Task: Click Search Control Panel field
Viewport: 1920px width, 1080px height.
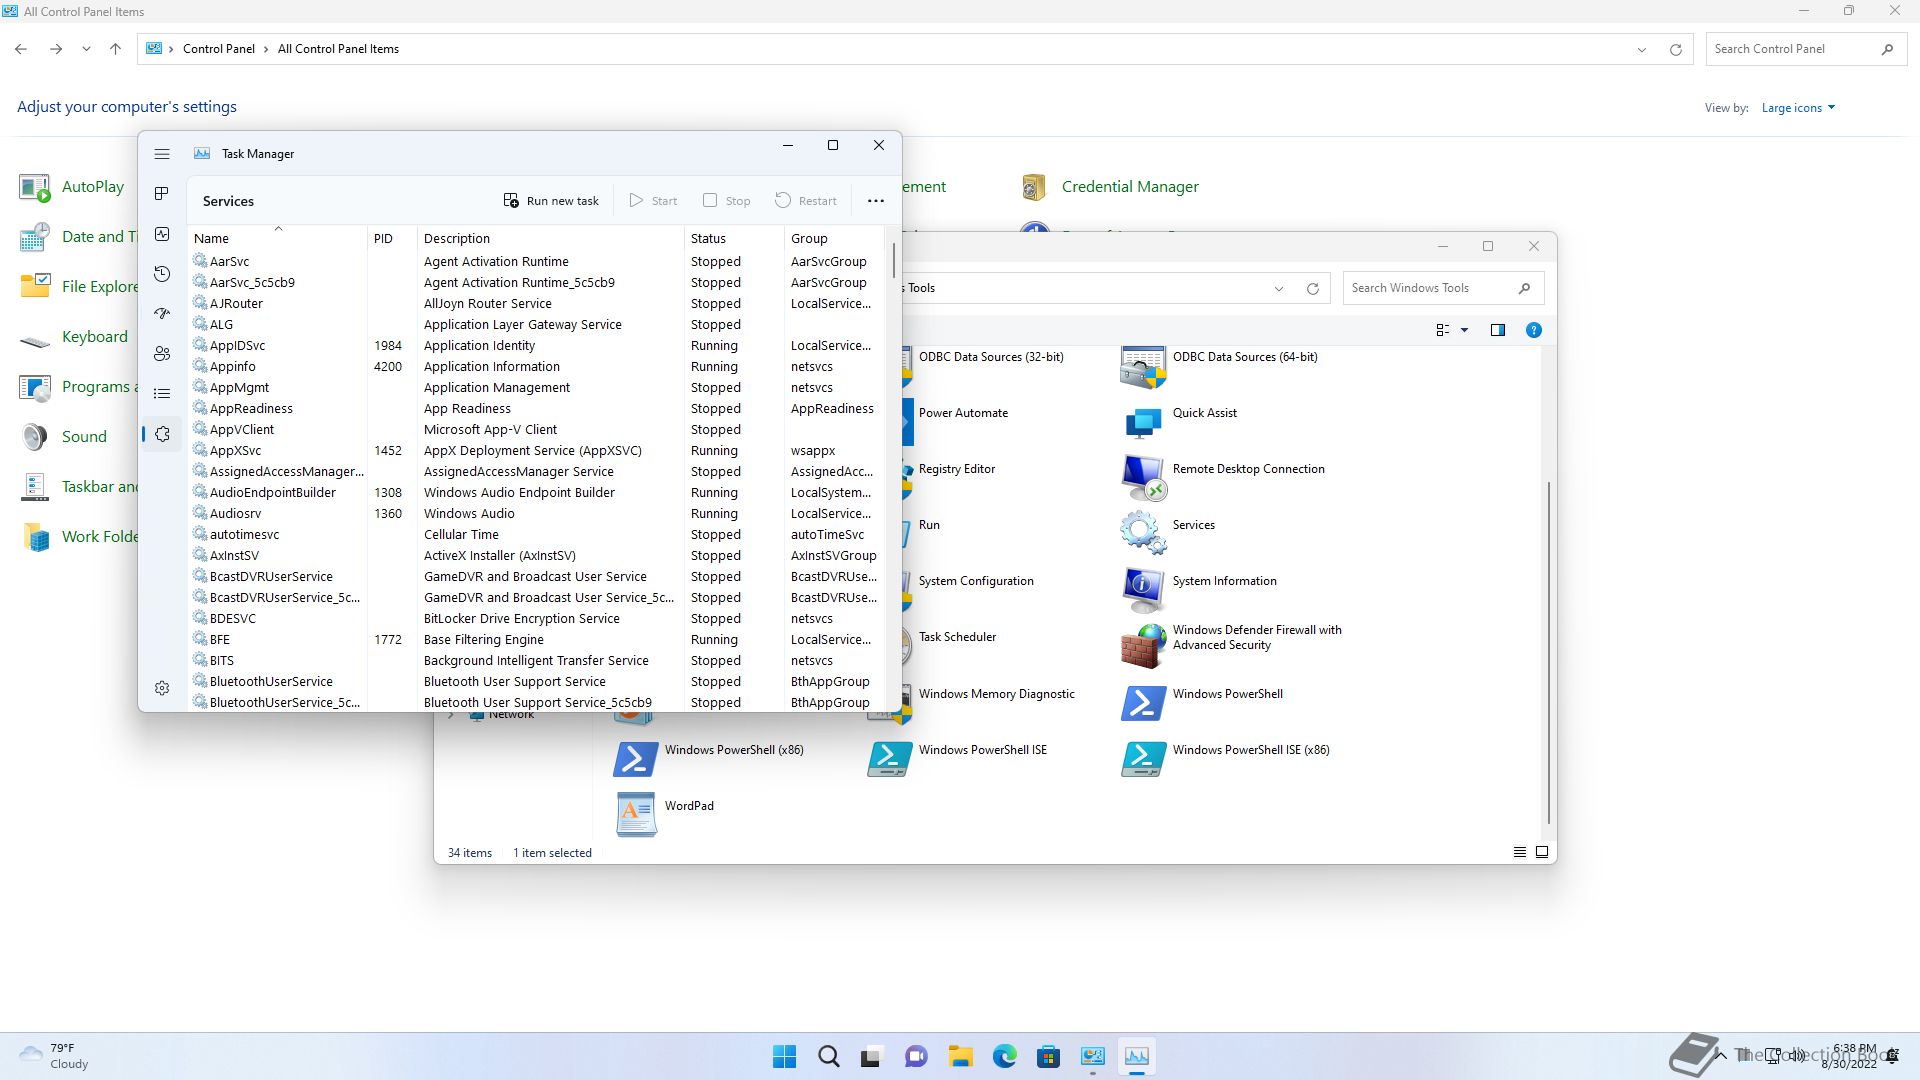Action: click(x=1804, y=49)
